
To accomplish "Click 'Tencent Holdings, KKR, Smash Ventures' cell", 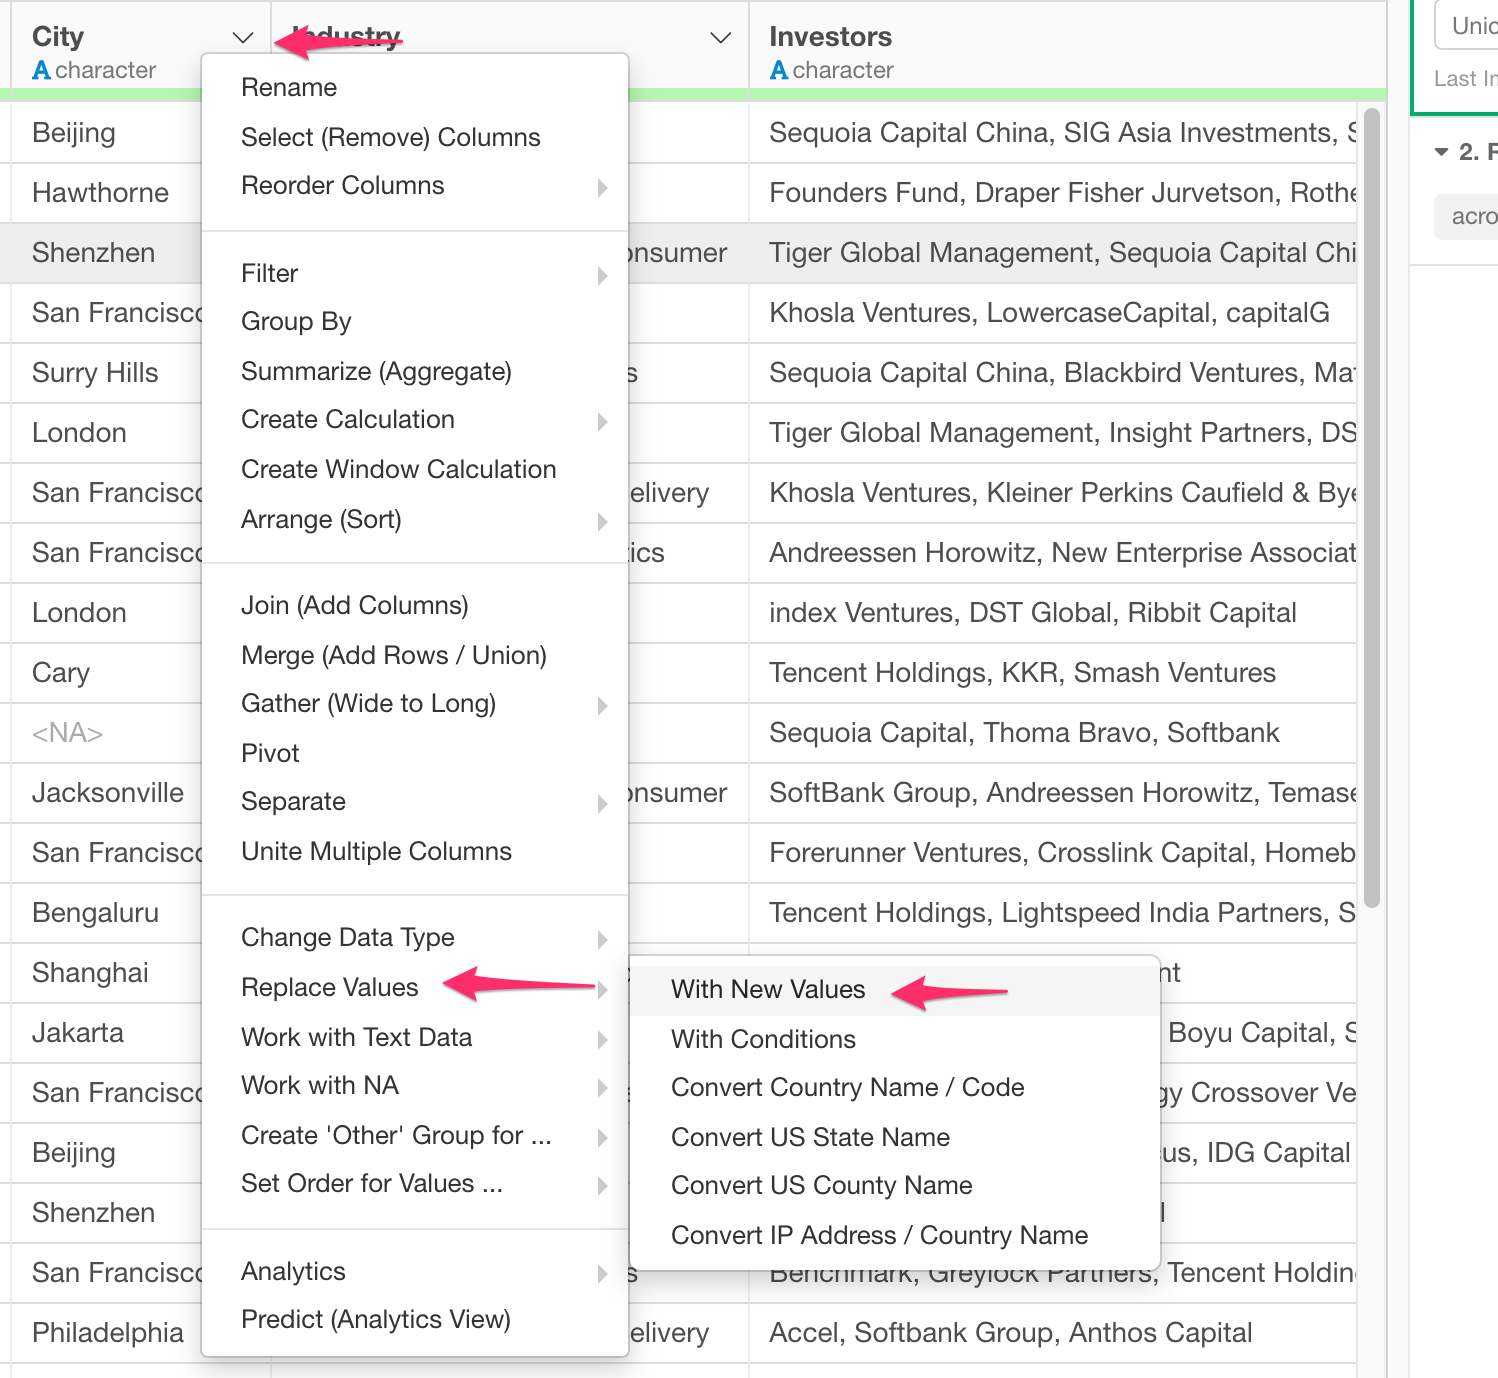I will [x=1053, y=673].
